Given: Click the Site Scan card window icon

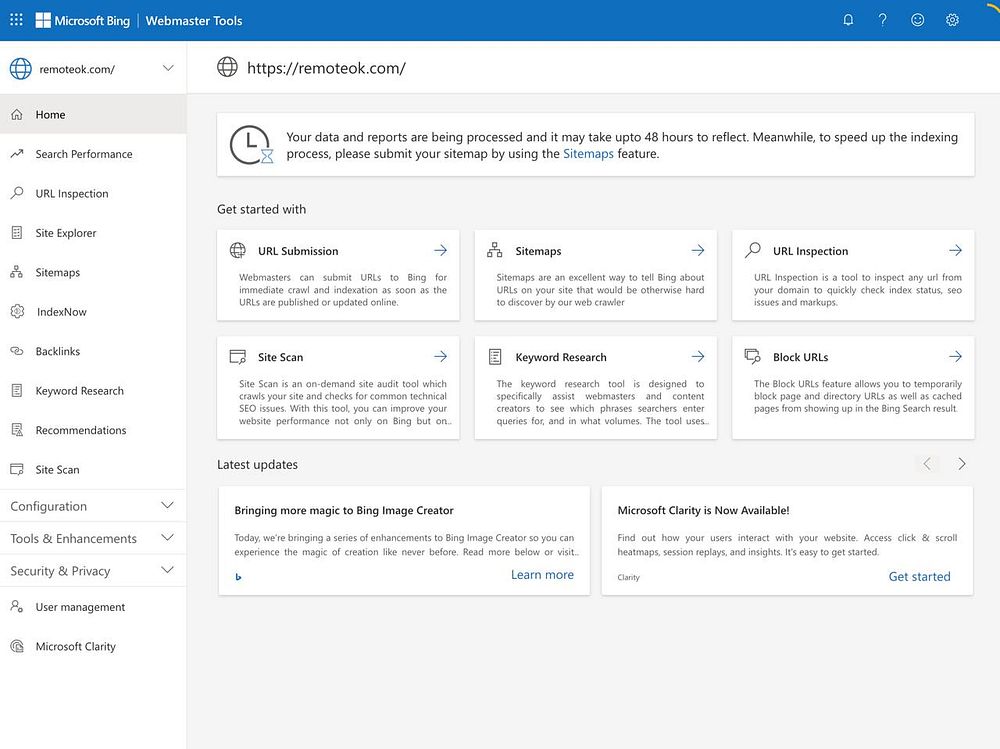Looking at the screenshot, I should click(x=238, y=357).
